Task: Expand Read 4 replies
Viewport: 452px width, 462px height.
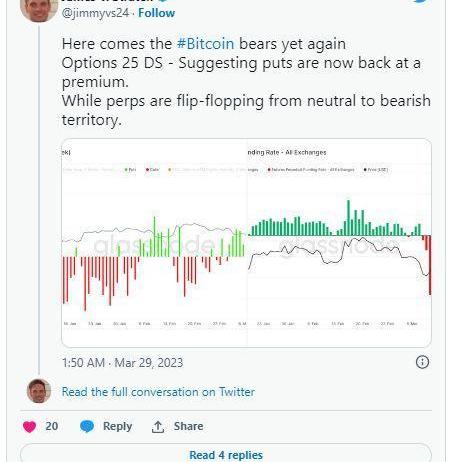Action: pos(226,455)
